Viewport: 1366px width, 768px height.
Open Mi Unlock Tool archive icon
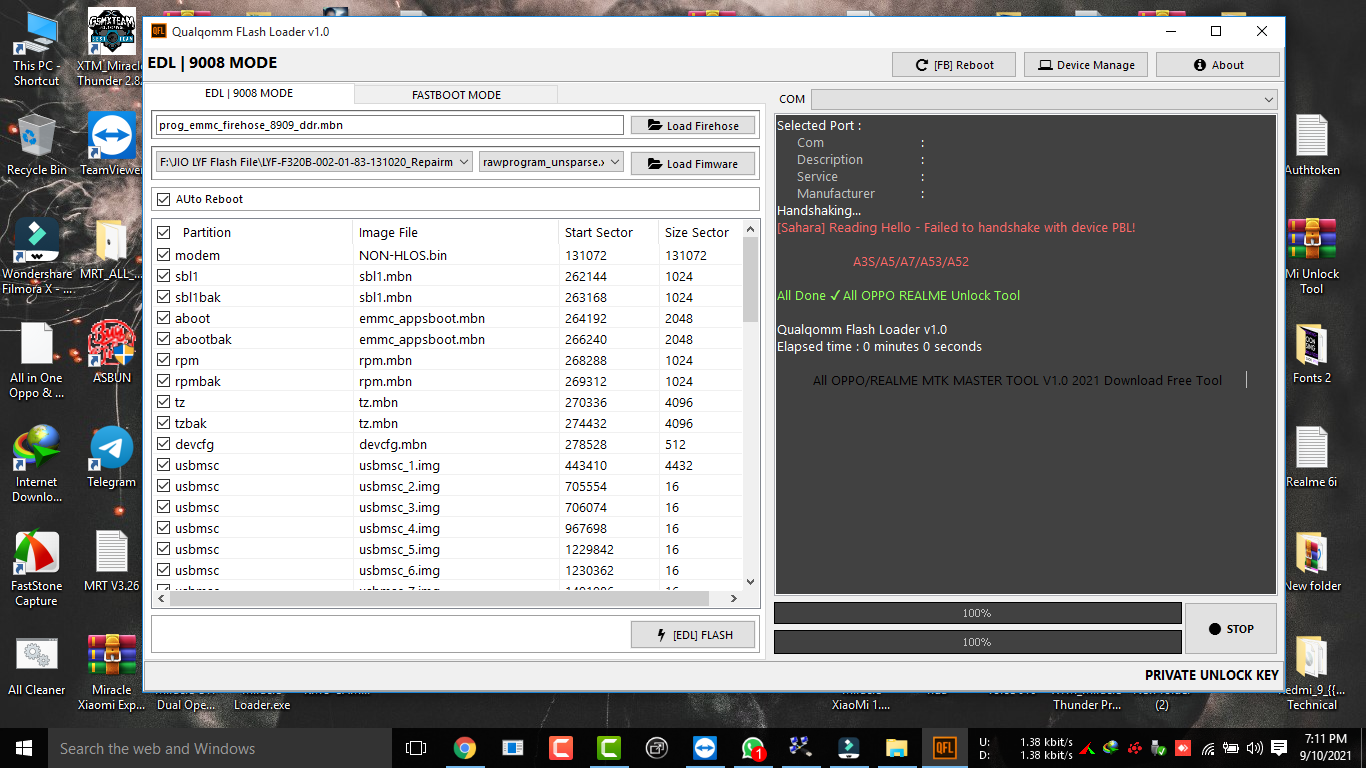click(1311, 255)
